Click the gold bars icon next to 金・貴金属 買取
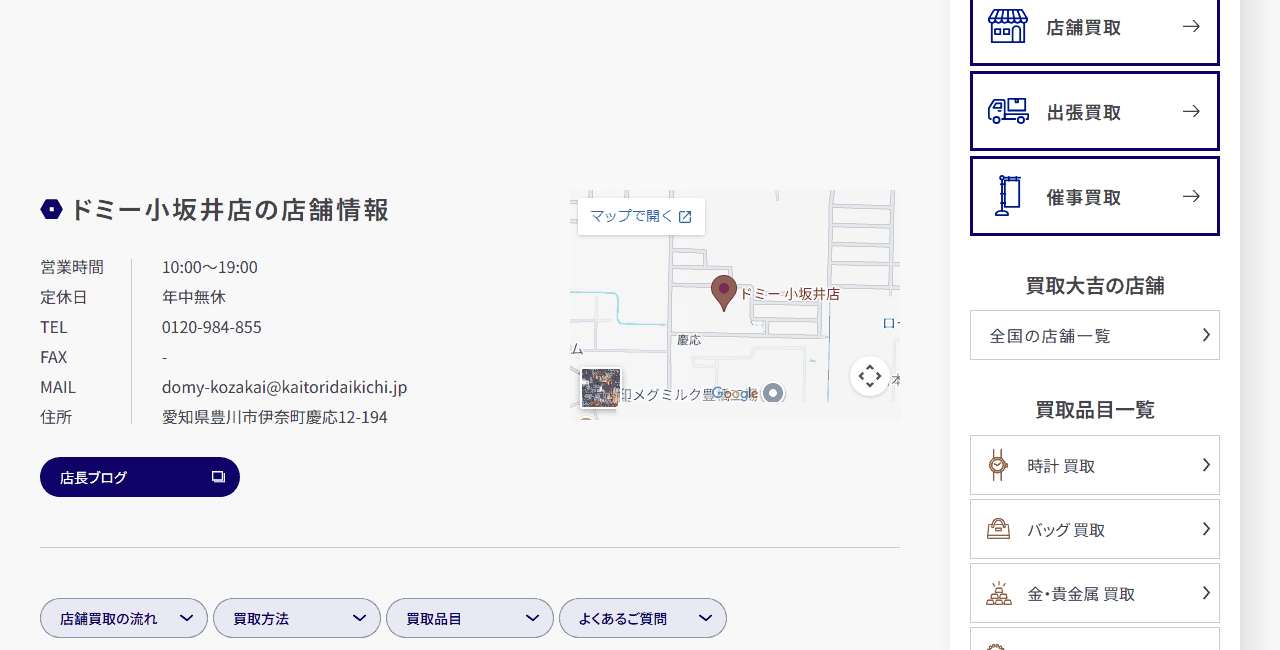This screenshot has height=650, width=1280. tap(998, 593)
